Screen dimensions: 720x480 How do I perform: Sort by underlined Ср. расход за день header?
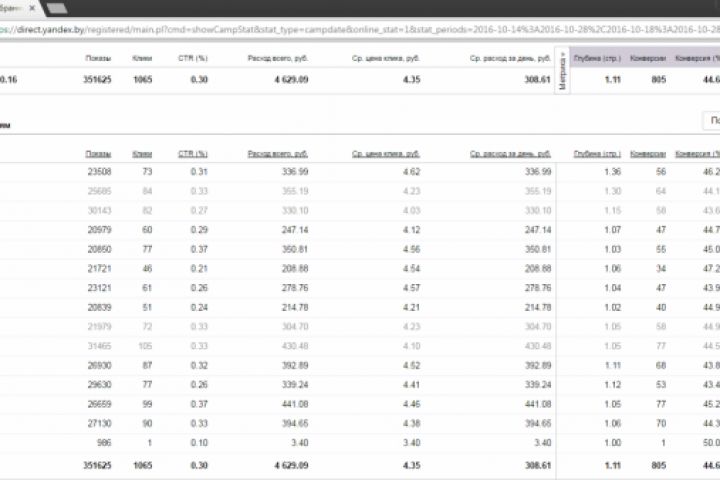coord(510,154)
